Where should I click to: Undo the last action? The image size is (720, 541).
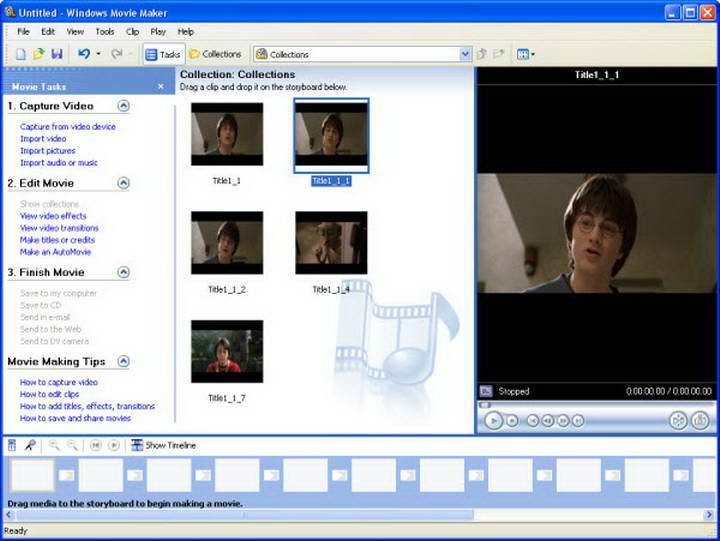tap(84, 54)
